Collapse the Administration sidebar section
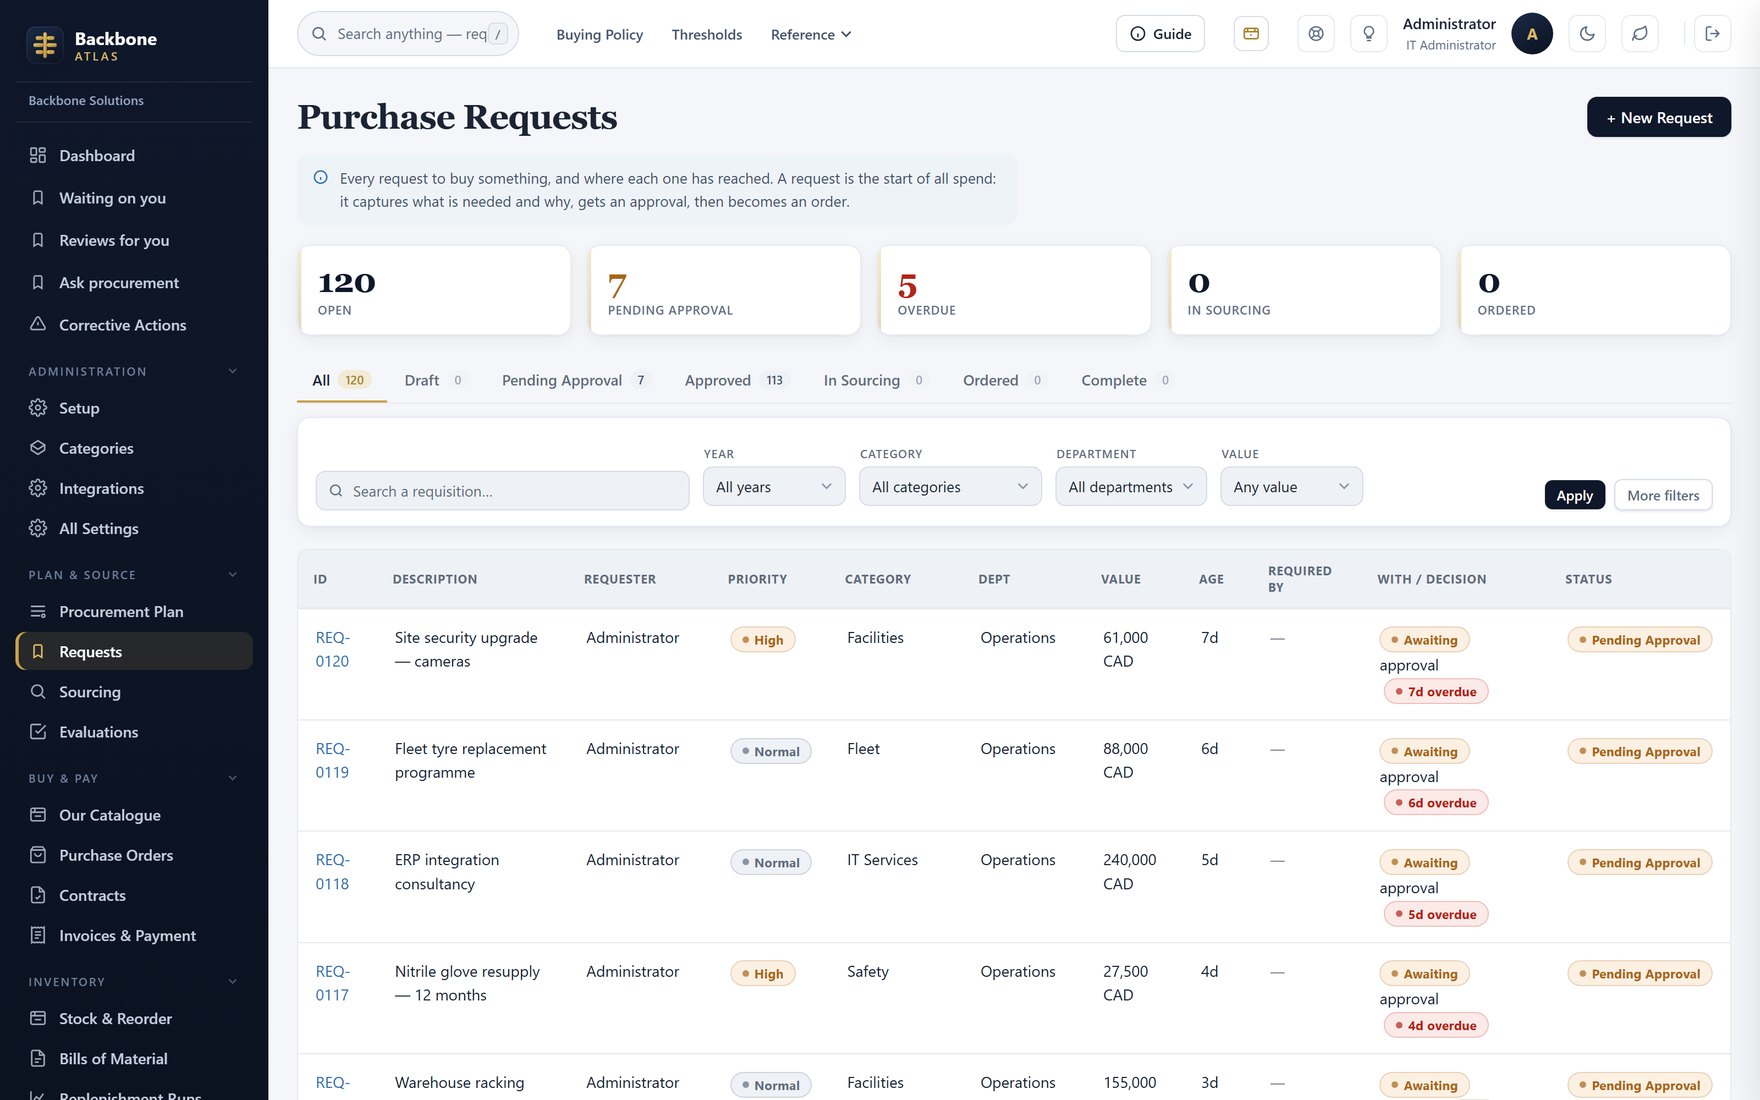The width and height of the screenshot is (1760, 1100). (233, 371)
